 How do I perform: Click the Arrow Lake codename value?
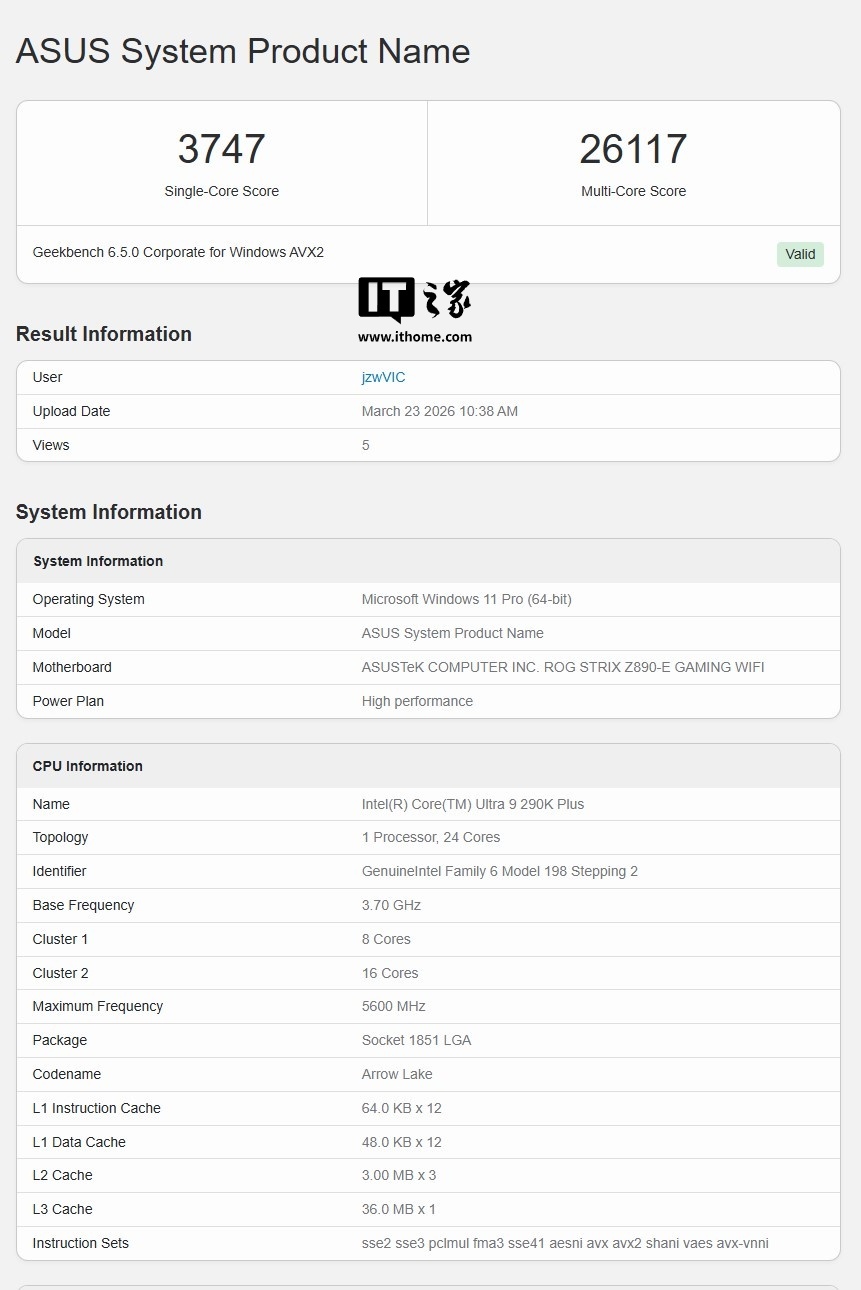(x=397, y=1074)
